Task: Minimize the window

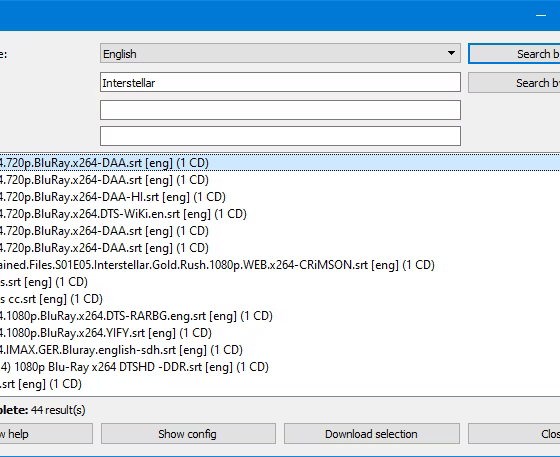Action: click(x=541, y=15)
